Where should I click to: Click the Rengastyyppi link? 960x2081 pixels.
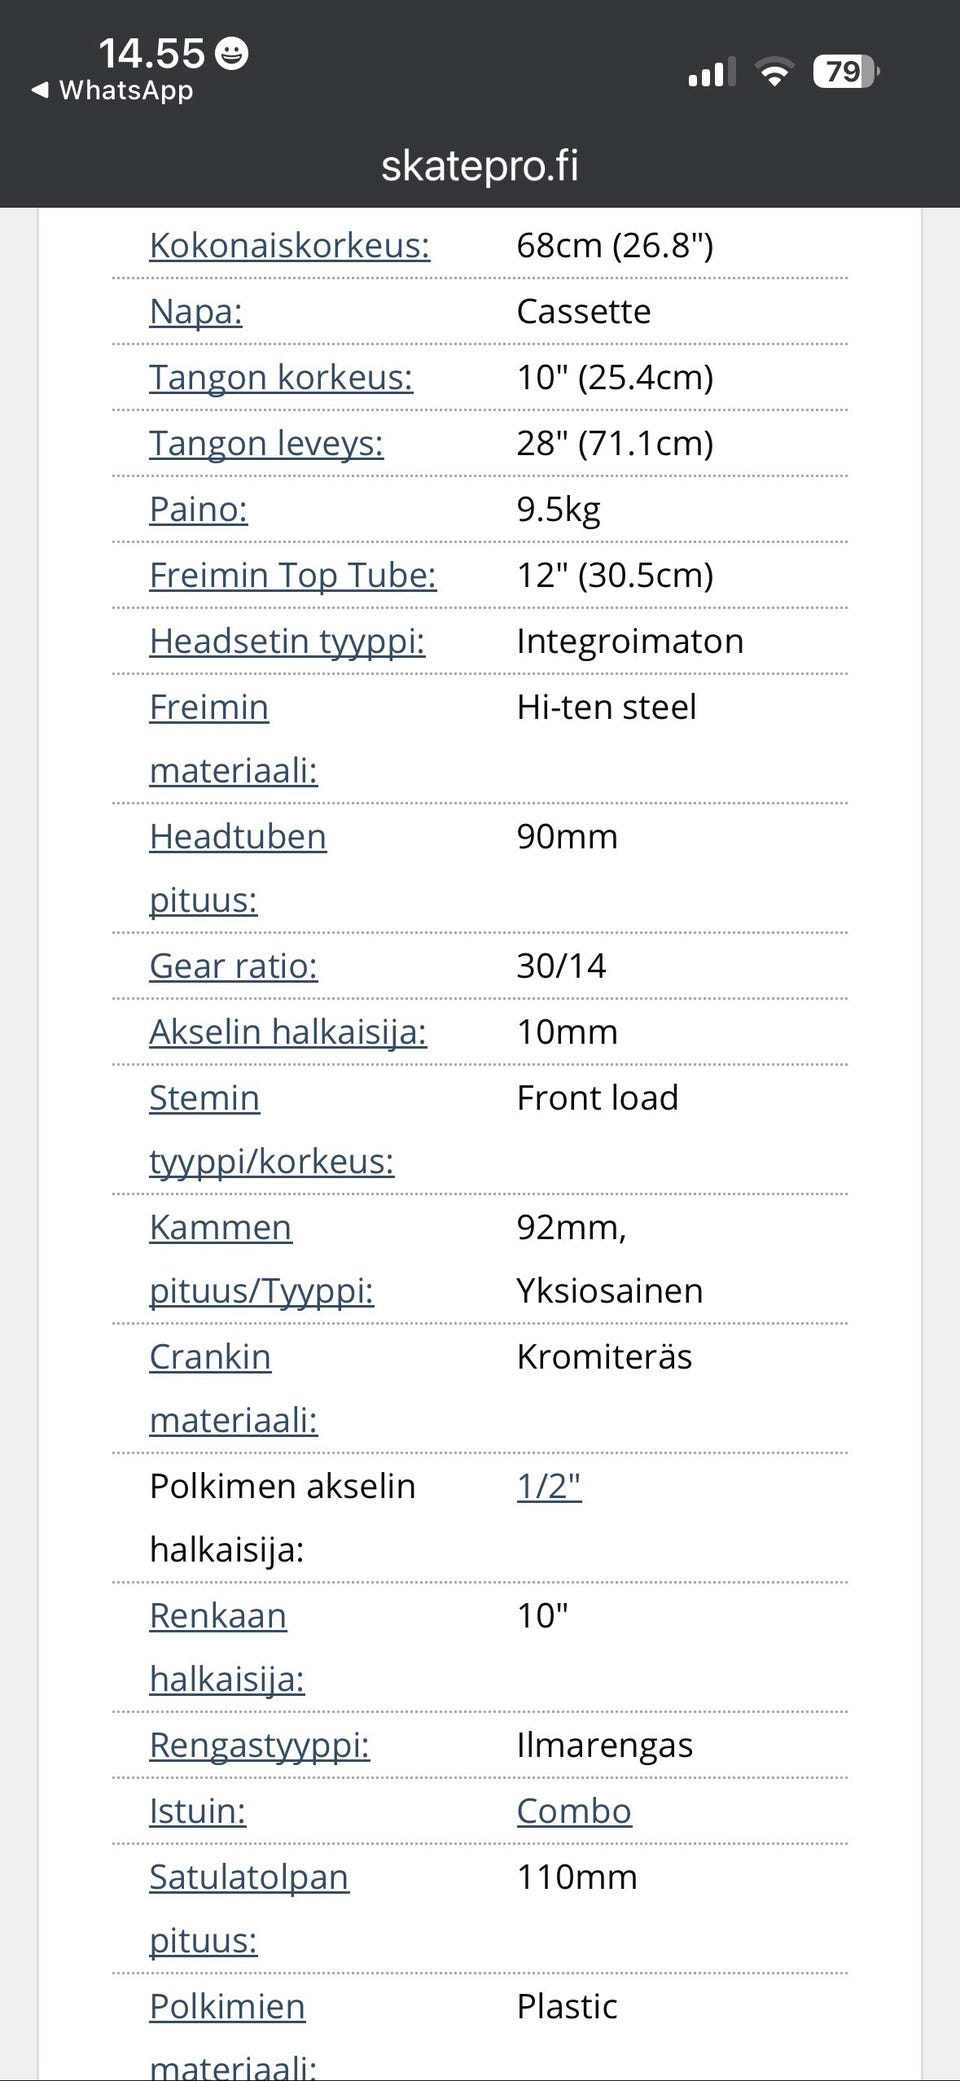pos(259,1745)
